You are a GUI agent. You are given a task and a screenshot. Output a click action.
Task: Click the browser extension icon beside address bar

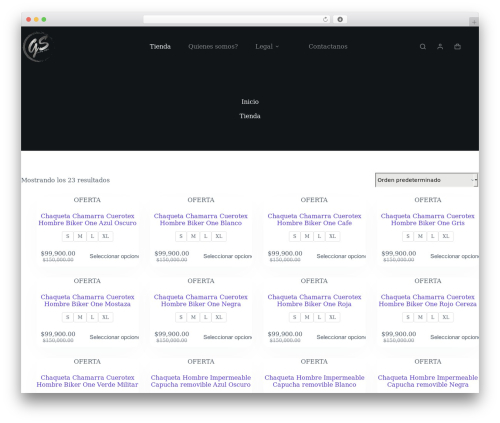click(x=340, y=19)
